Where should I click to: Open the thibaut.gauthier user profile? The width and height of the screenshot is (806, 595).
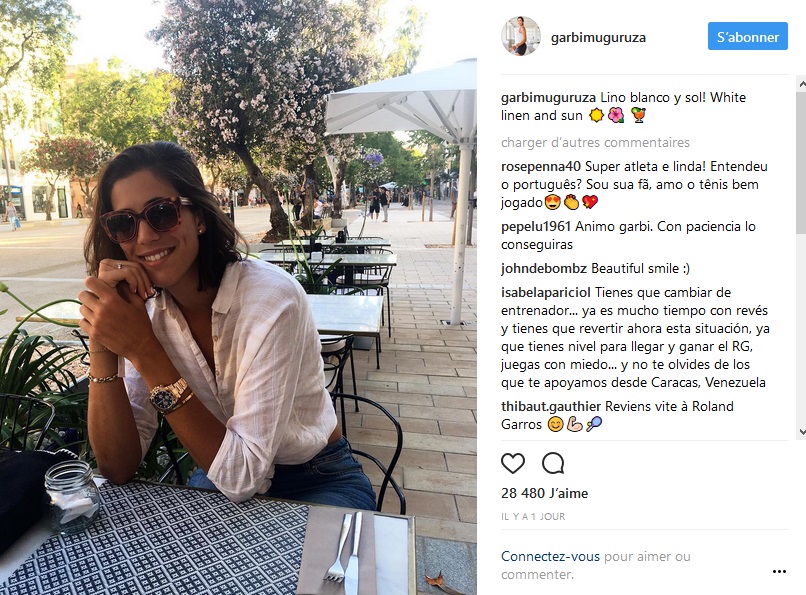[551, 406]
